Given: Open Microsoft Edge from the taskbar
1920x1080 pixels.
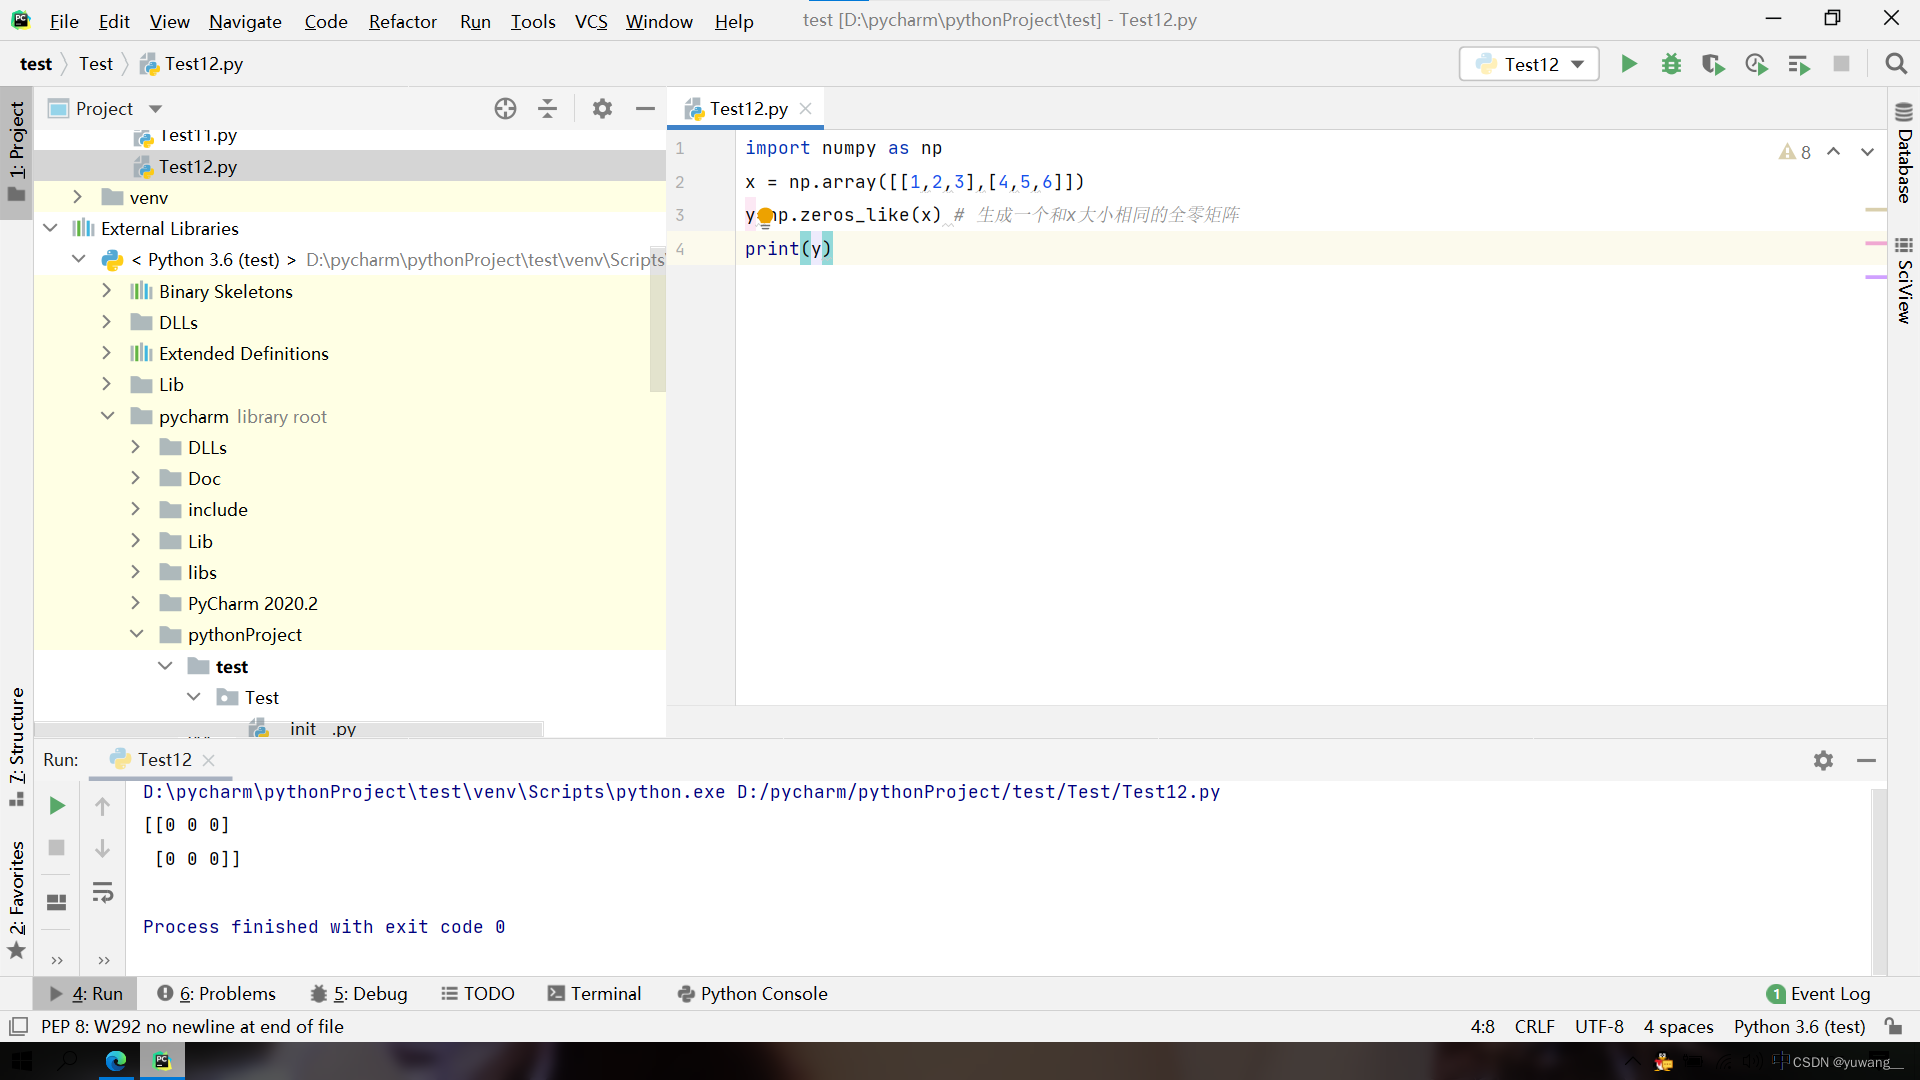Looking at the screenshot, I should pyautogui.click(x=116, y=1061).
